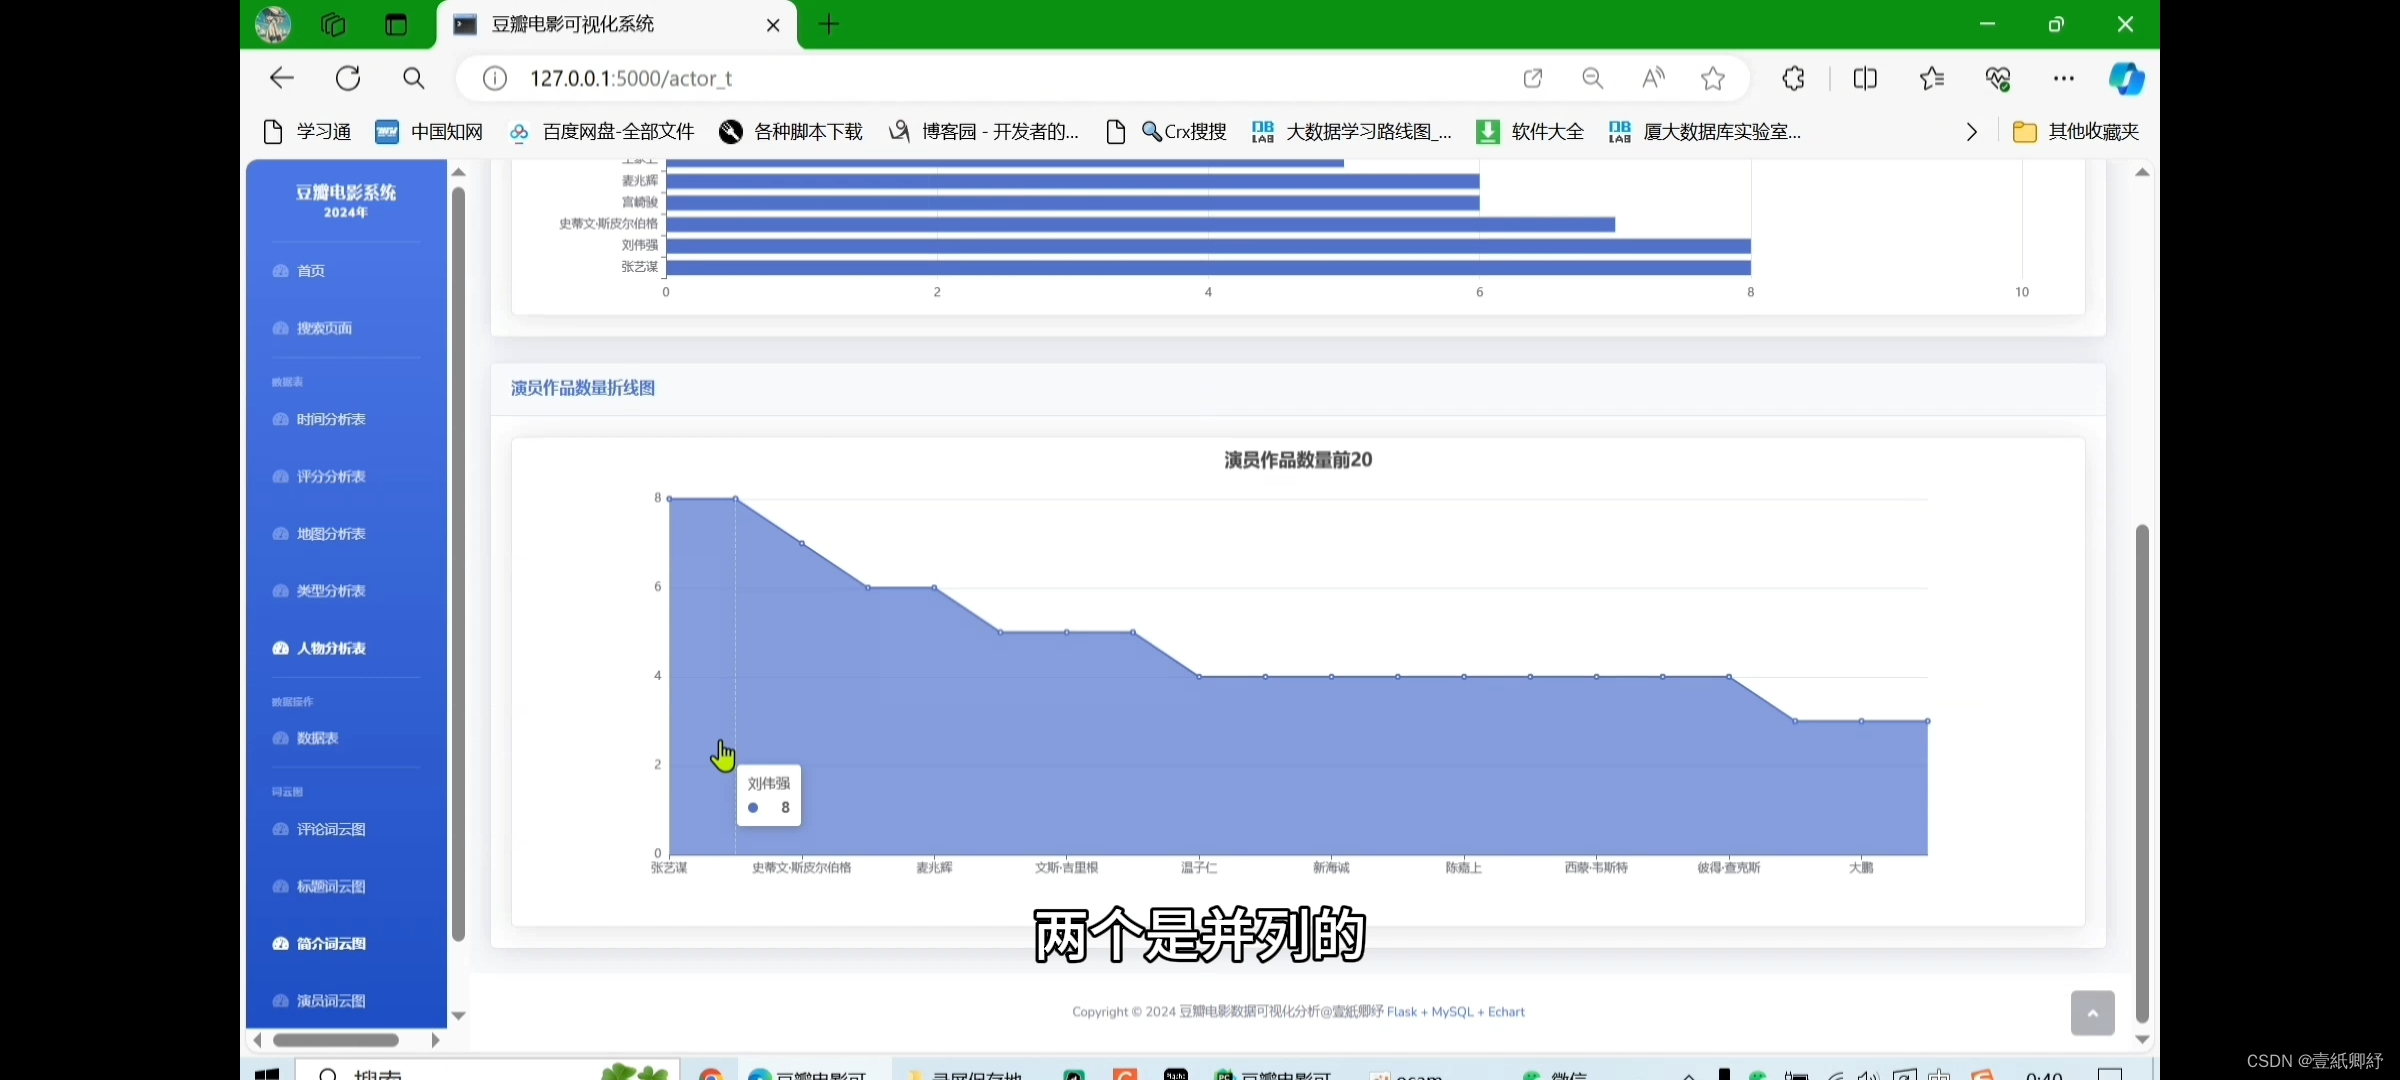Open the 博客园 bookmark
This screenshot has width=2400, height=1080.
click(985, 131)
